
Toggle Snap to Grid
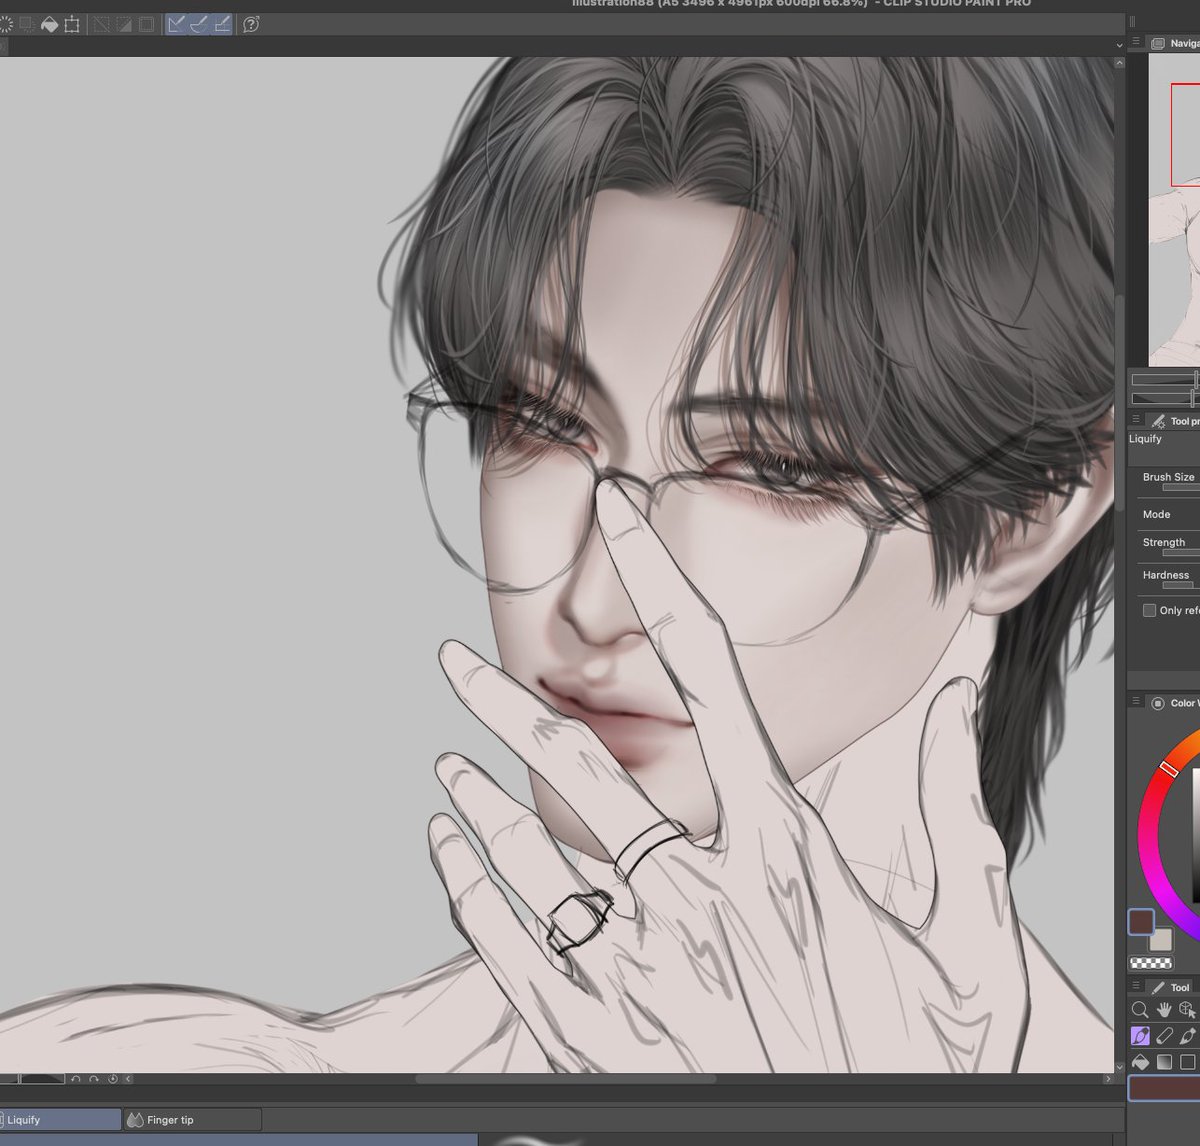coord(222,24)
